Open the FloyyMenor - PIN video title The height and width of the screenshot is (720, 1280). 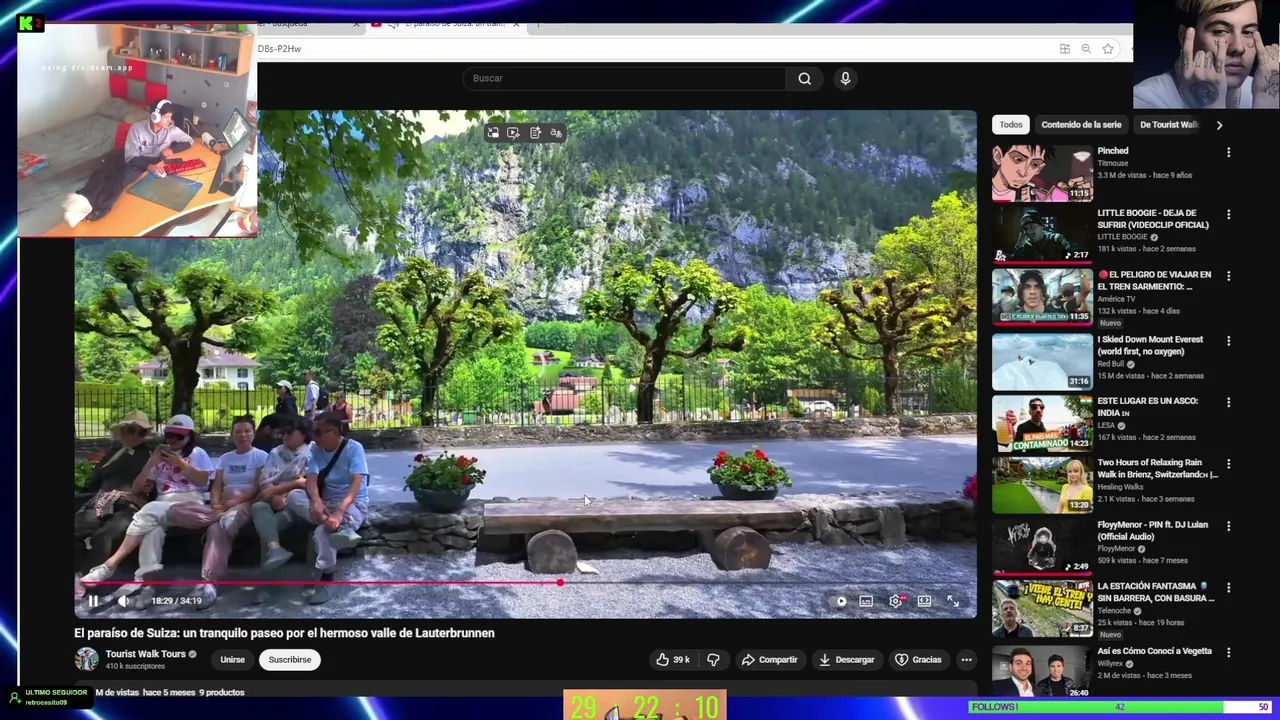[x=1152, y=531]
